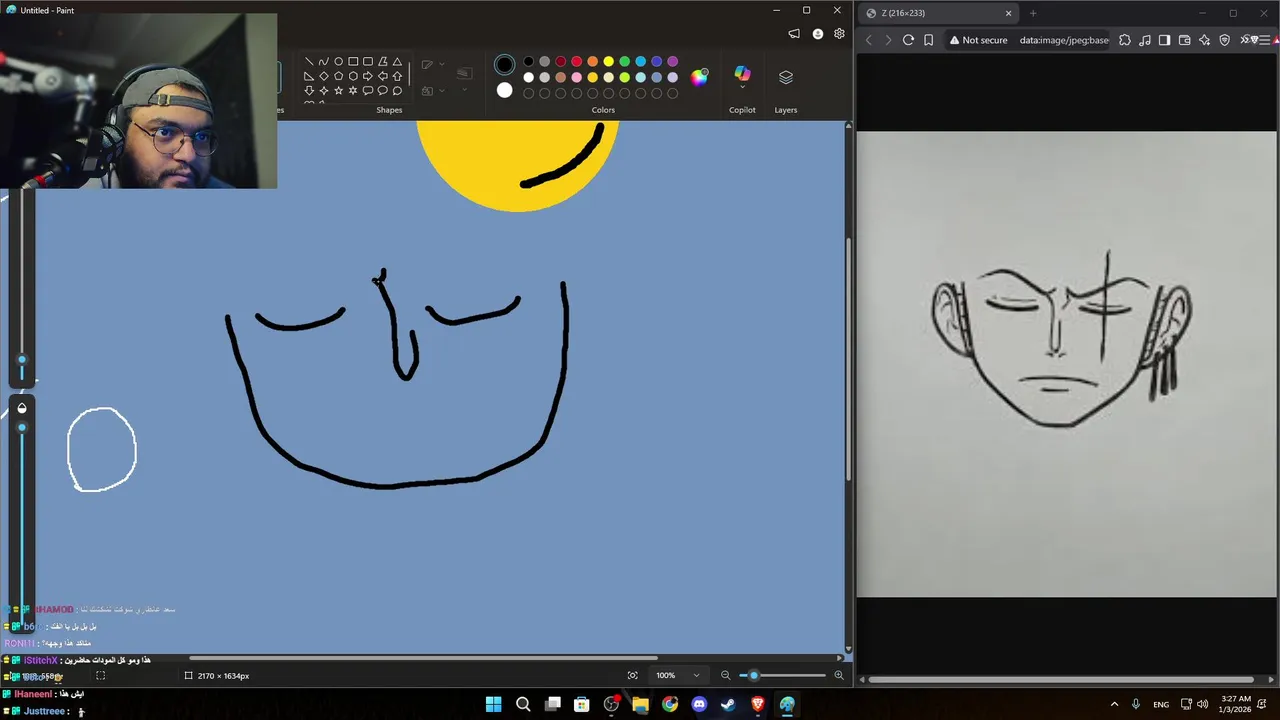Open zoom percentage dropdown arrow
The height and width of the screenshot is (720, 1280).
697,675
